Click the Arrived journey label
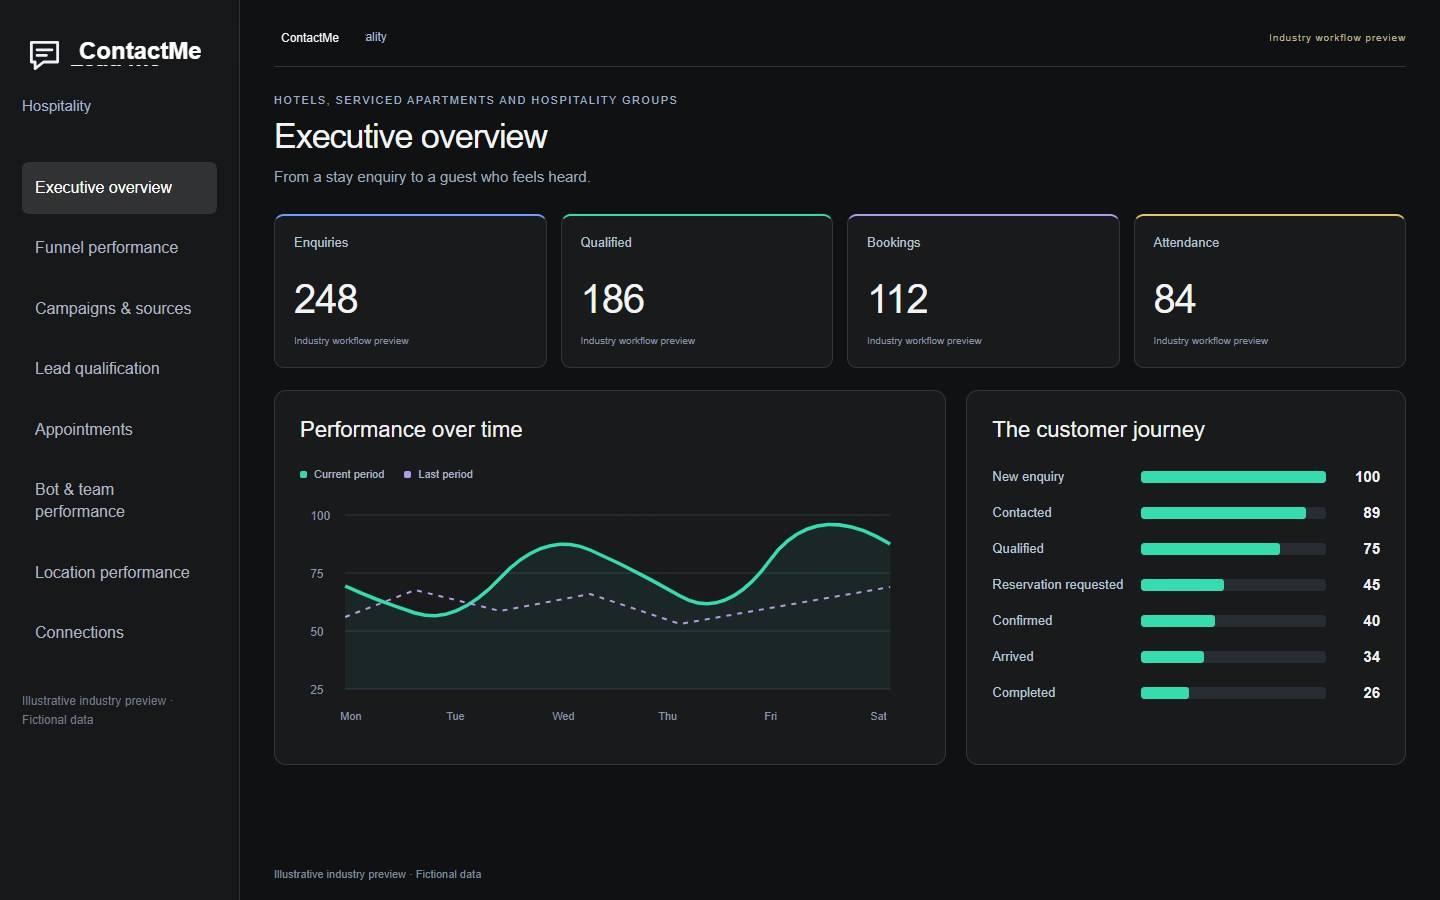The image size is (1440, 900). click(x=1013, y=657)
